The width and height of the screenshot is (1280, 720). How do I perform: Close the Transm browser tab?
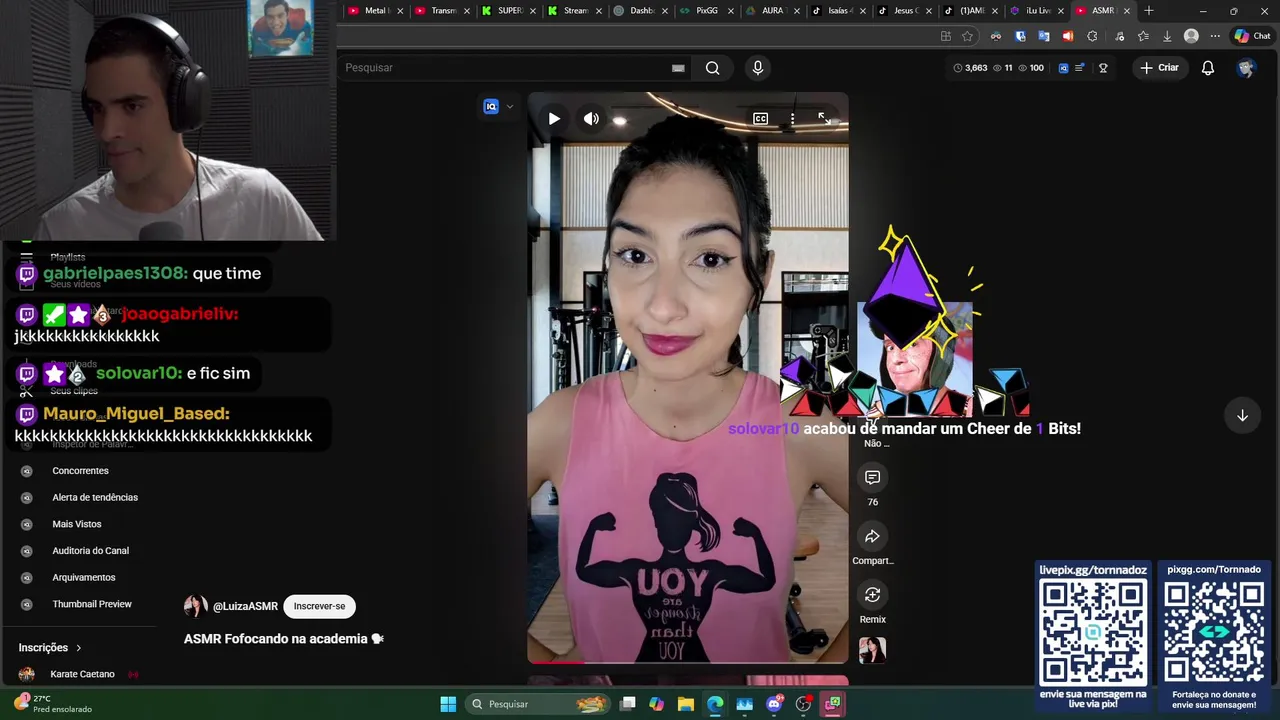466,11
